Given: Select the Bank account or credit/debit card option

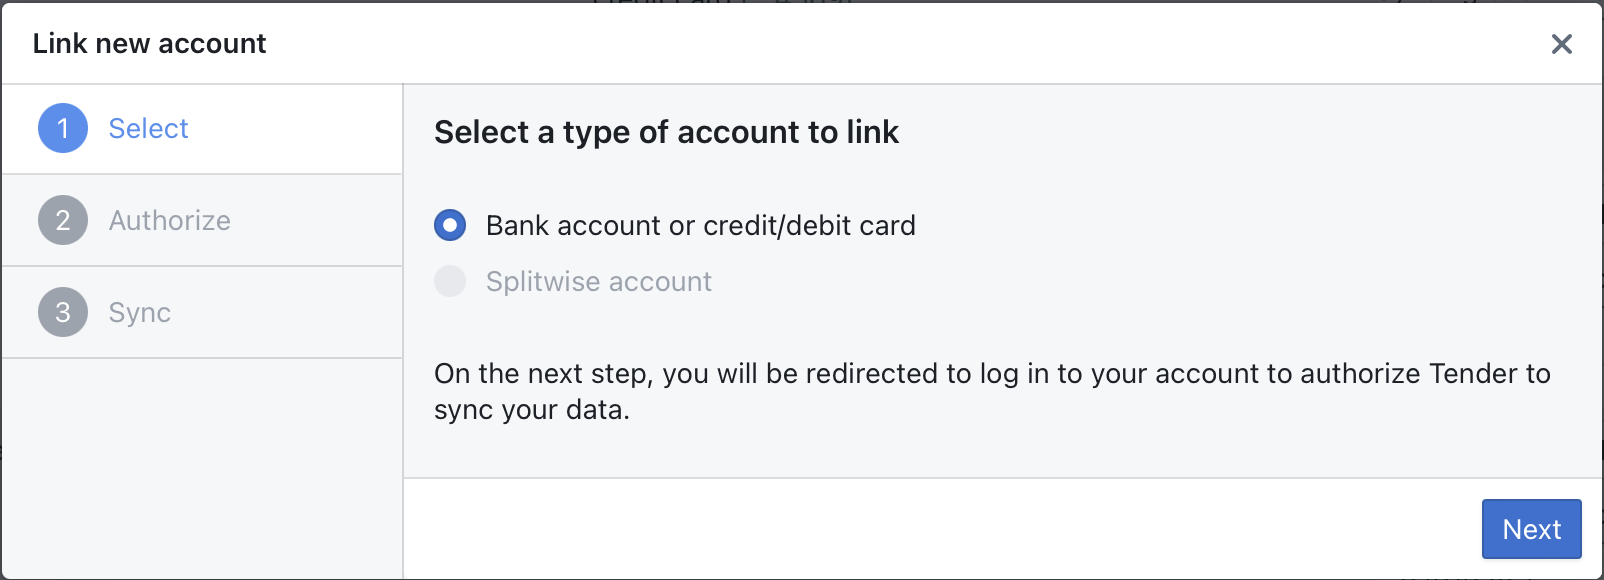Looking at the screenshot, I should tap(450, 226).
